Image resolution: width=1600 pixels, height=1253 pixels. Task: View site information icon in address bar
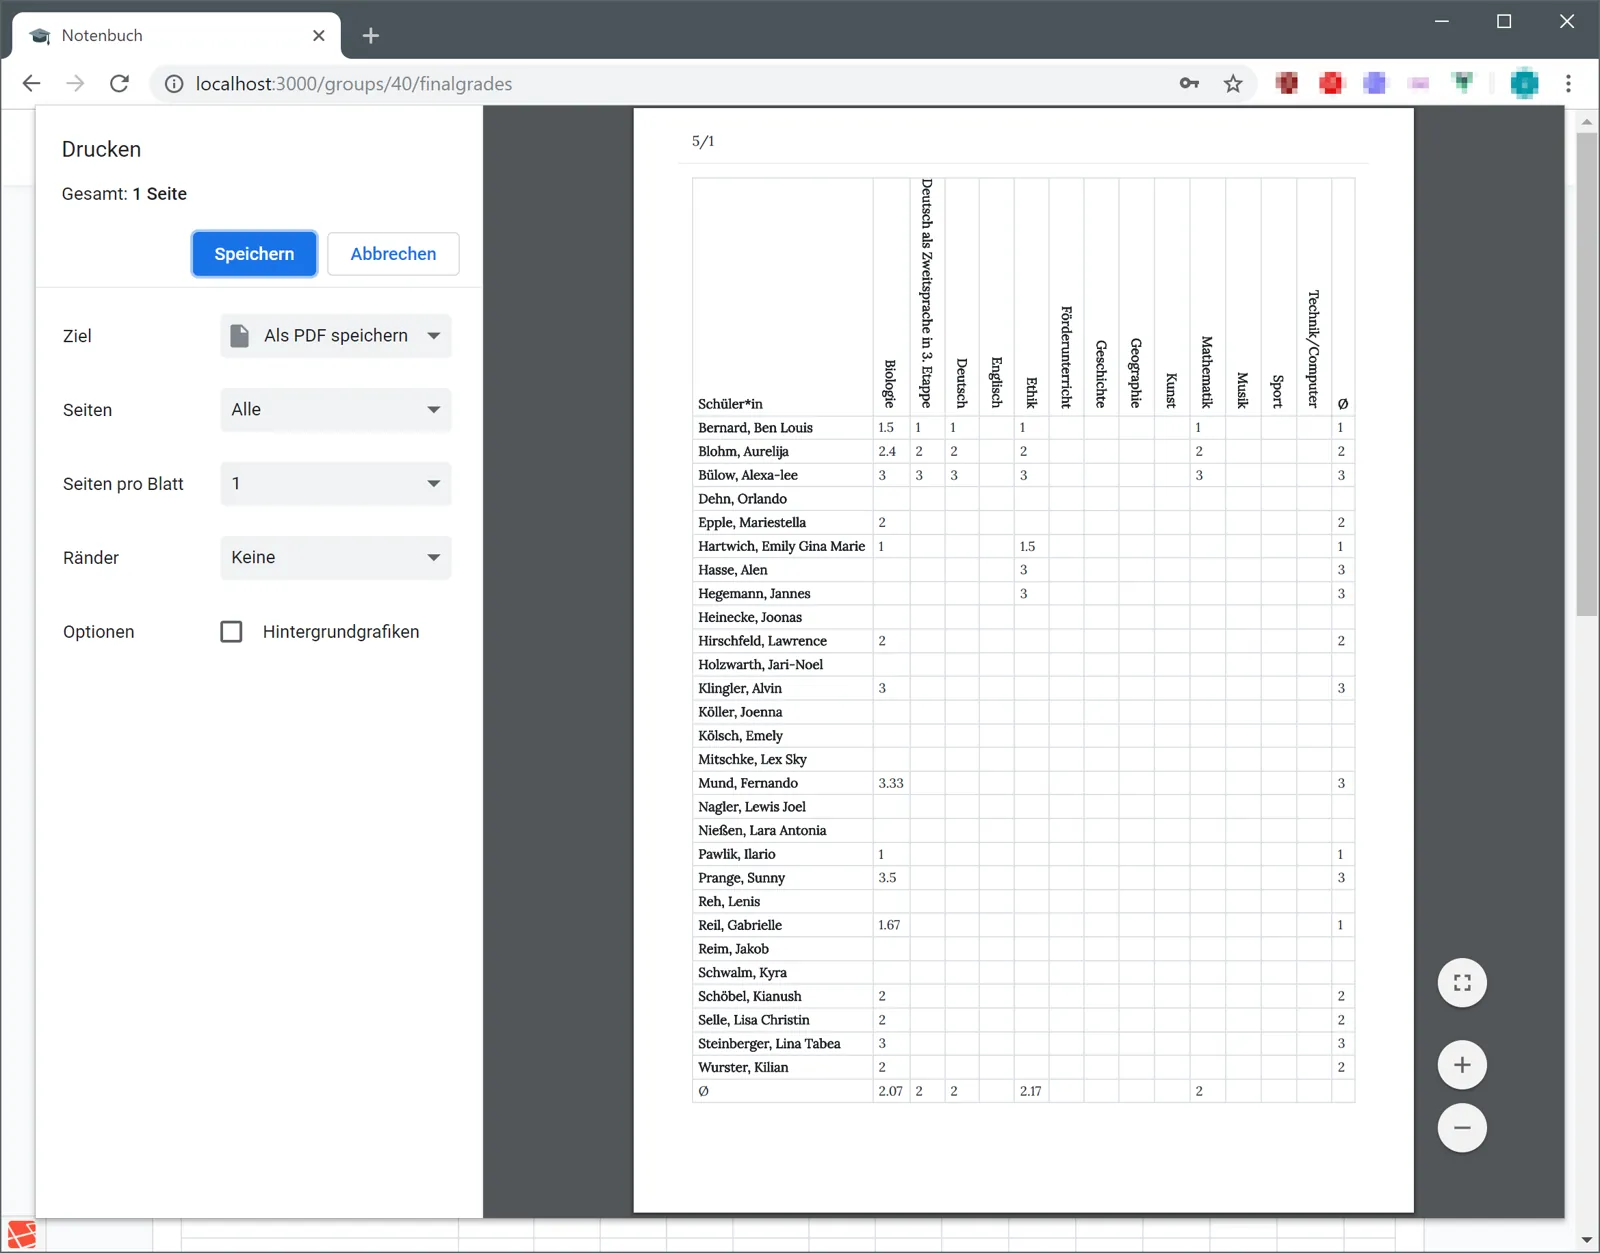pyautogui.click(x=174, y=84)
